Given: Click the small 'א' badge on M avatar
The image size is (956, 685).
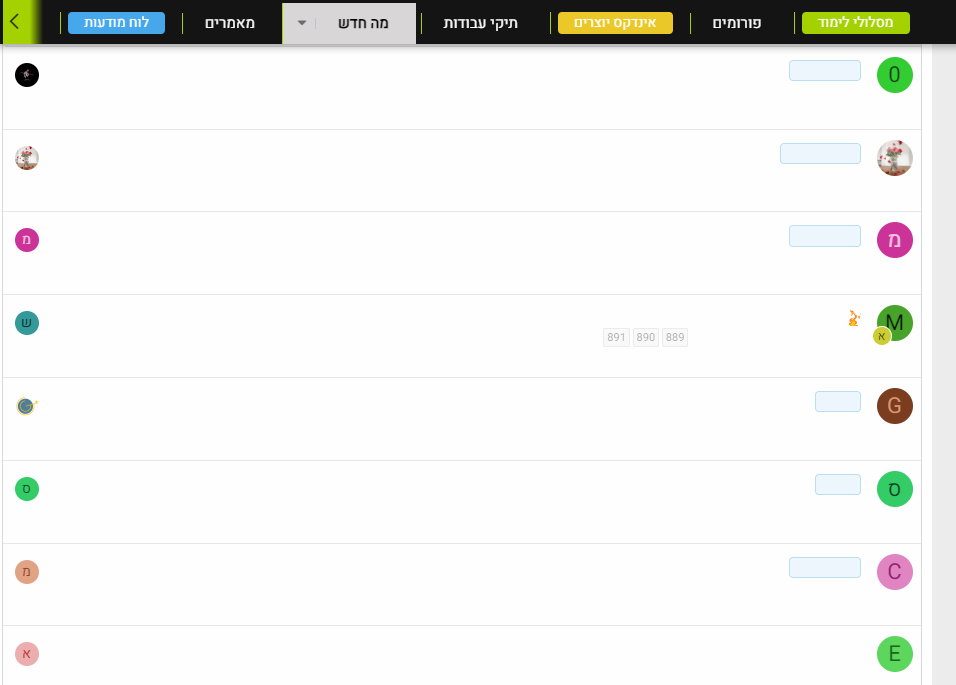Looking at the screenshot, I should click(x=882, y=336).
